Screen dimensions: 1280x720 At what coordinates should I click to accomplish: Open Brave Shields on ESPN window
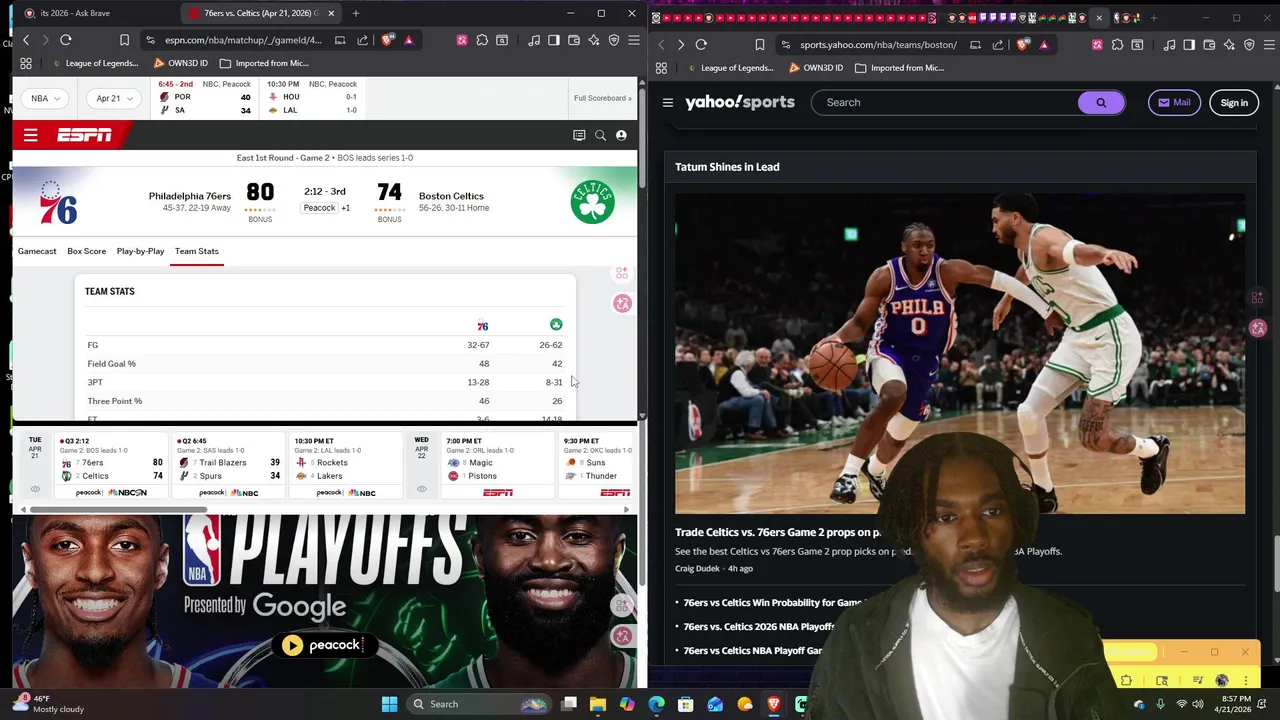coord(387,40)
